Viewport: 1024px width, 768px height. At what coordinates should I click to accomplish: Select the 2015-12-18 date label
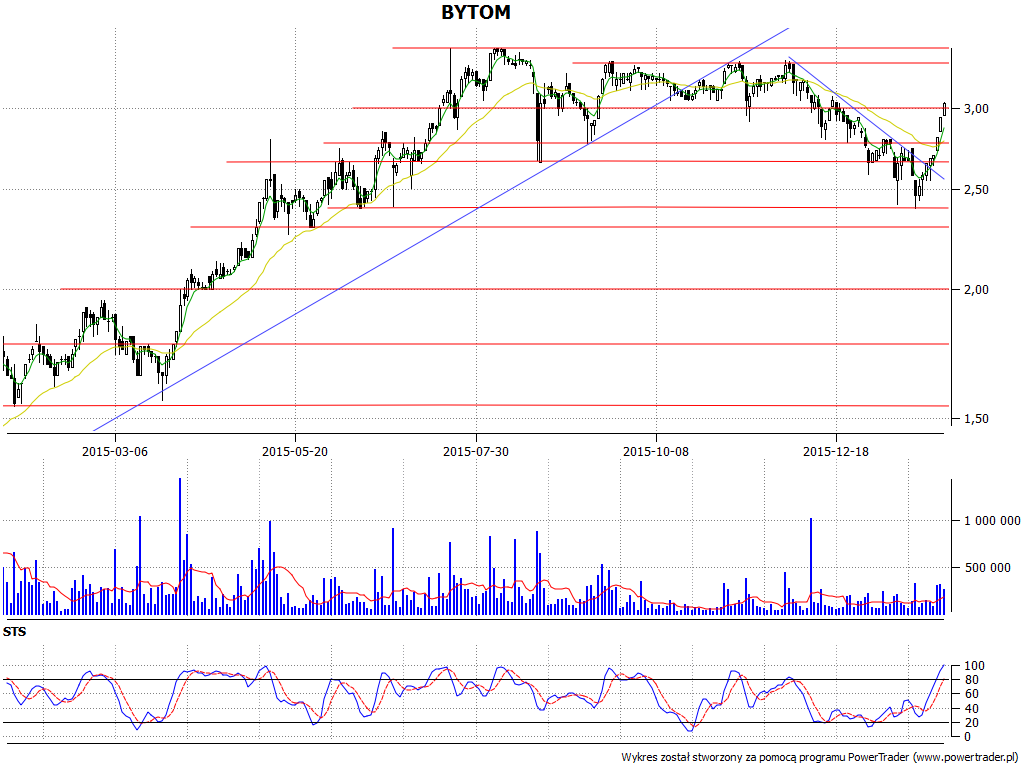coord(835,451)
